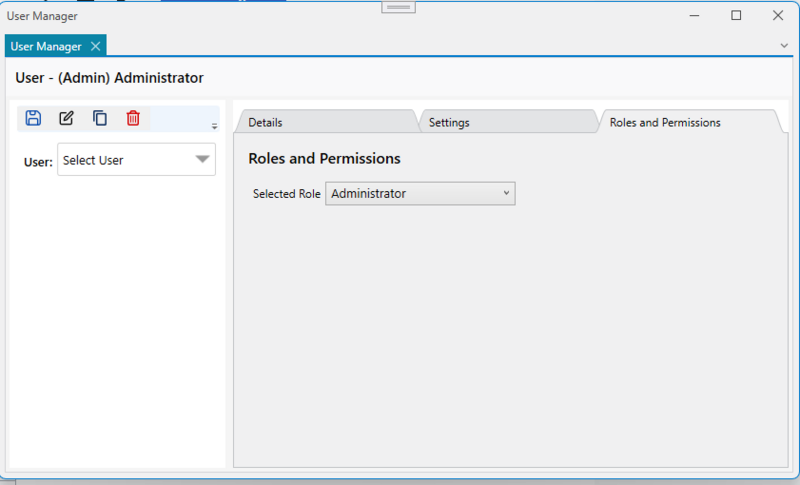The image size is (800, 485).
Task: Close the User Manager tab
Action: click(x=95, y=46)
